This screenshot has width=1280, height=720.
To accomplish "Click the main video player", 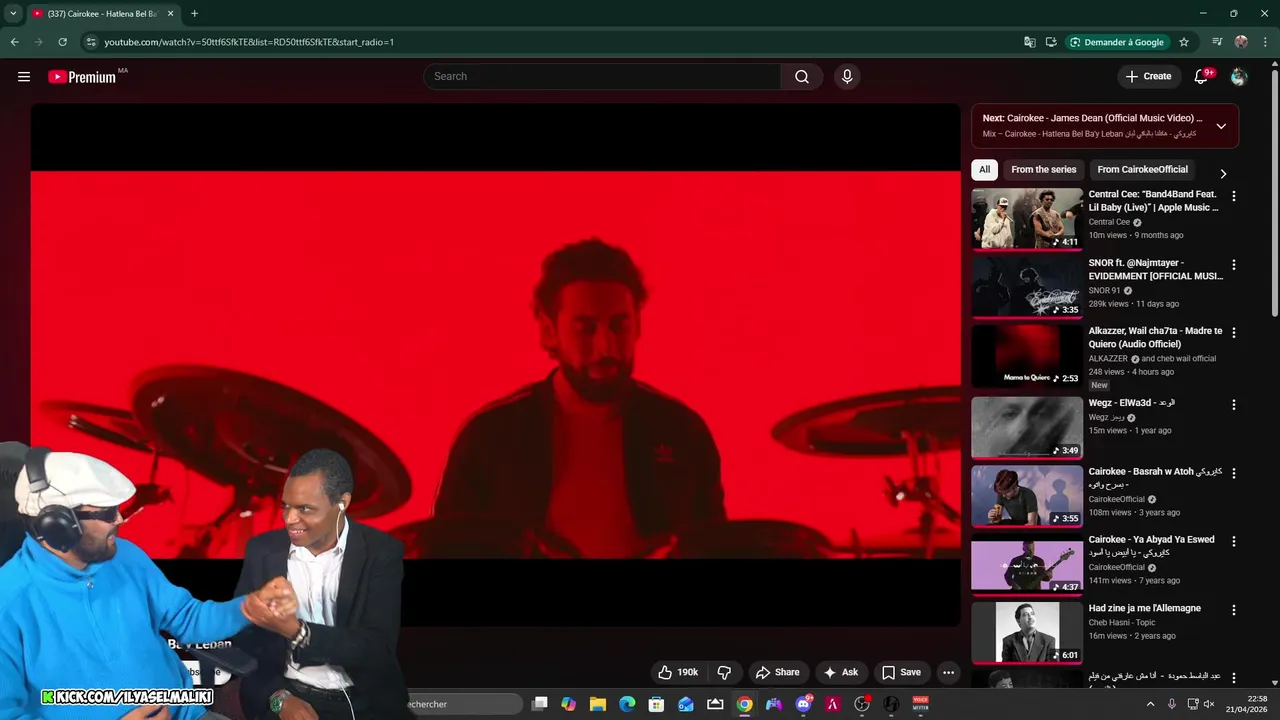I will [495, 365].
